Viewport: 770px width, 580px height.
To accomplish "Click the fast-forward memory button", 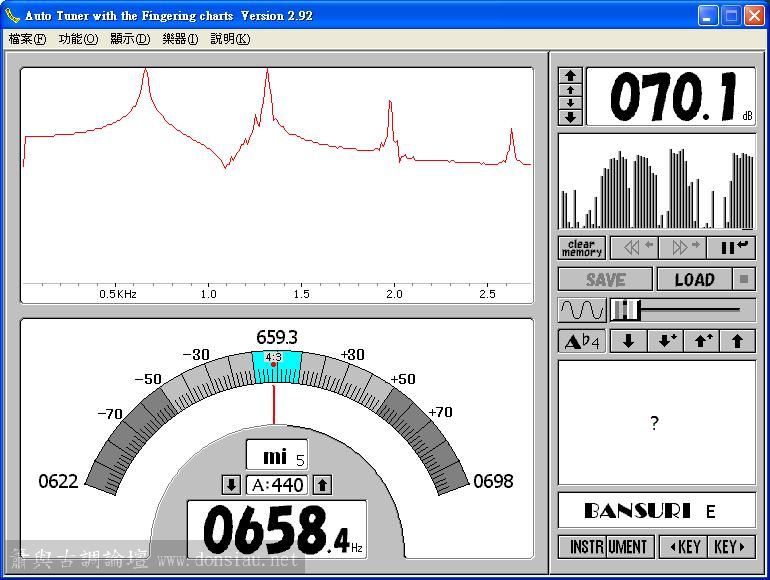I will (x=684, y=247).
